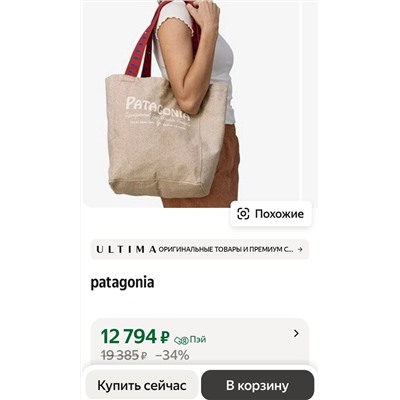Show the next product photo at right edge
This screenshot has width=400, height=400.
(x=310, y=104)
